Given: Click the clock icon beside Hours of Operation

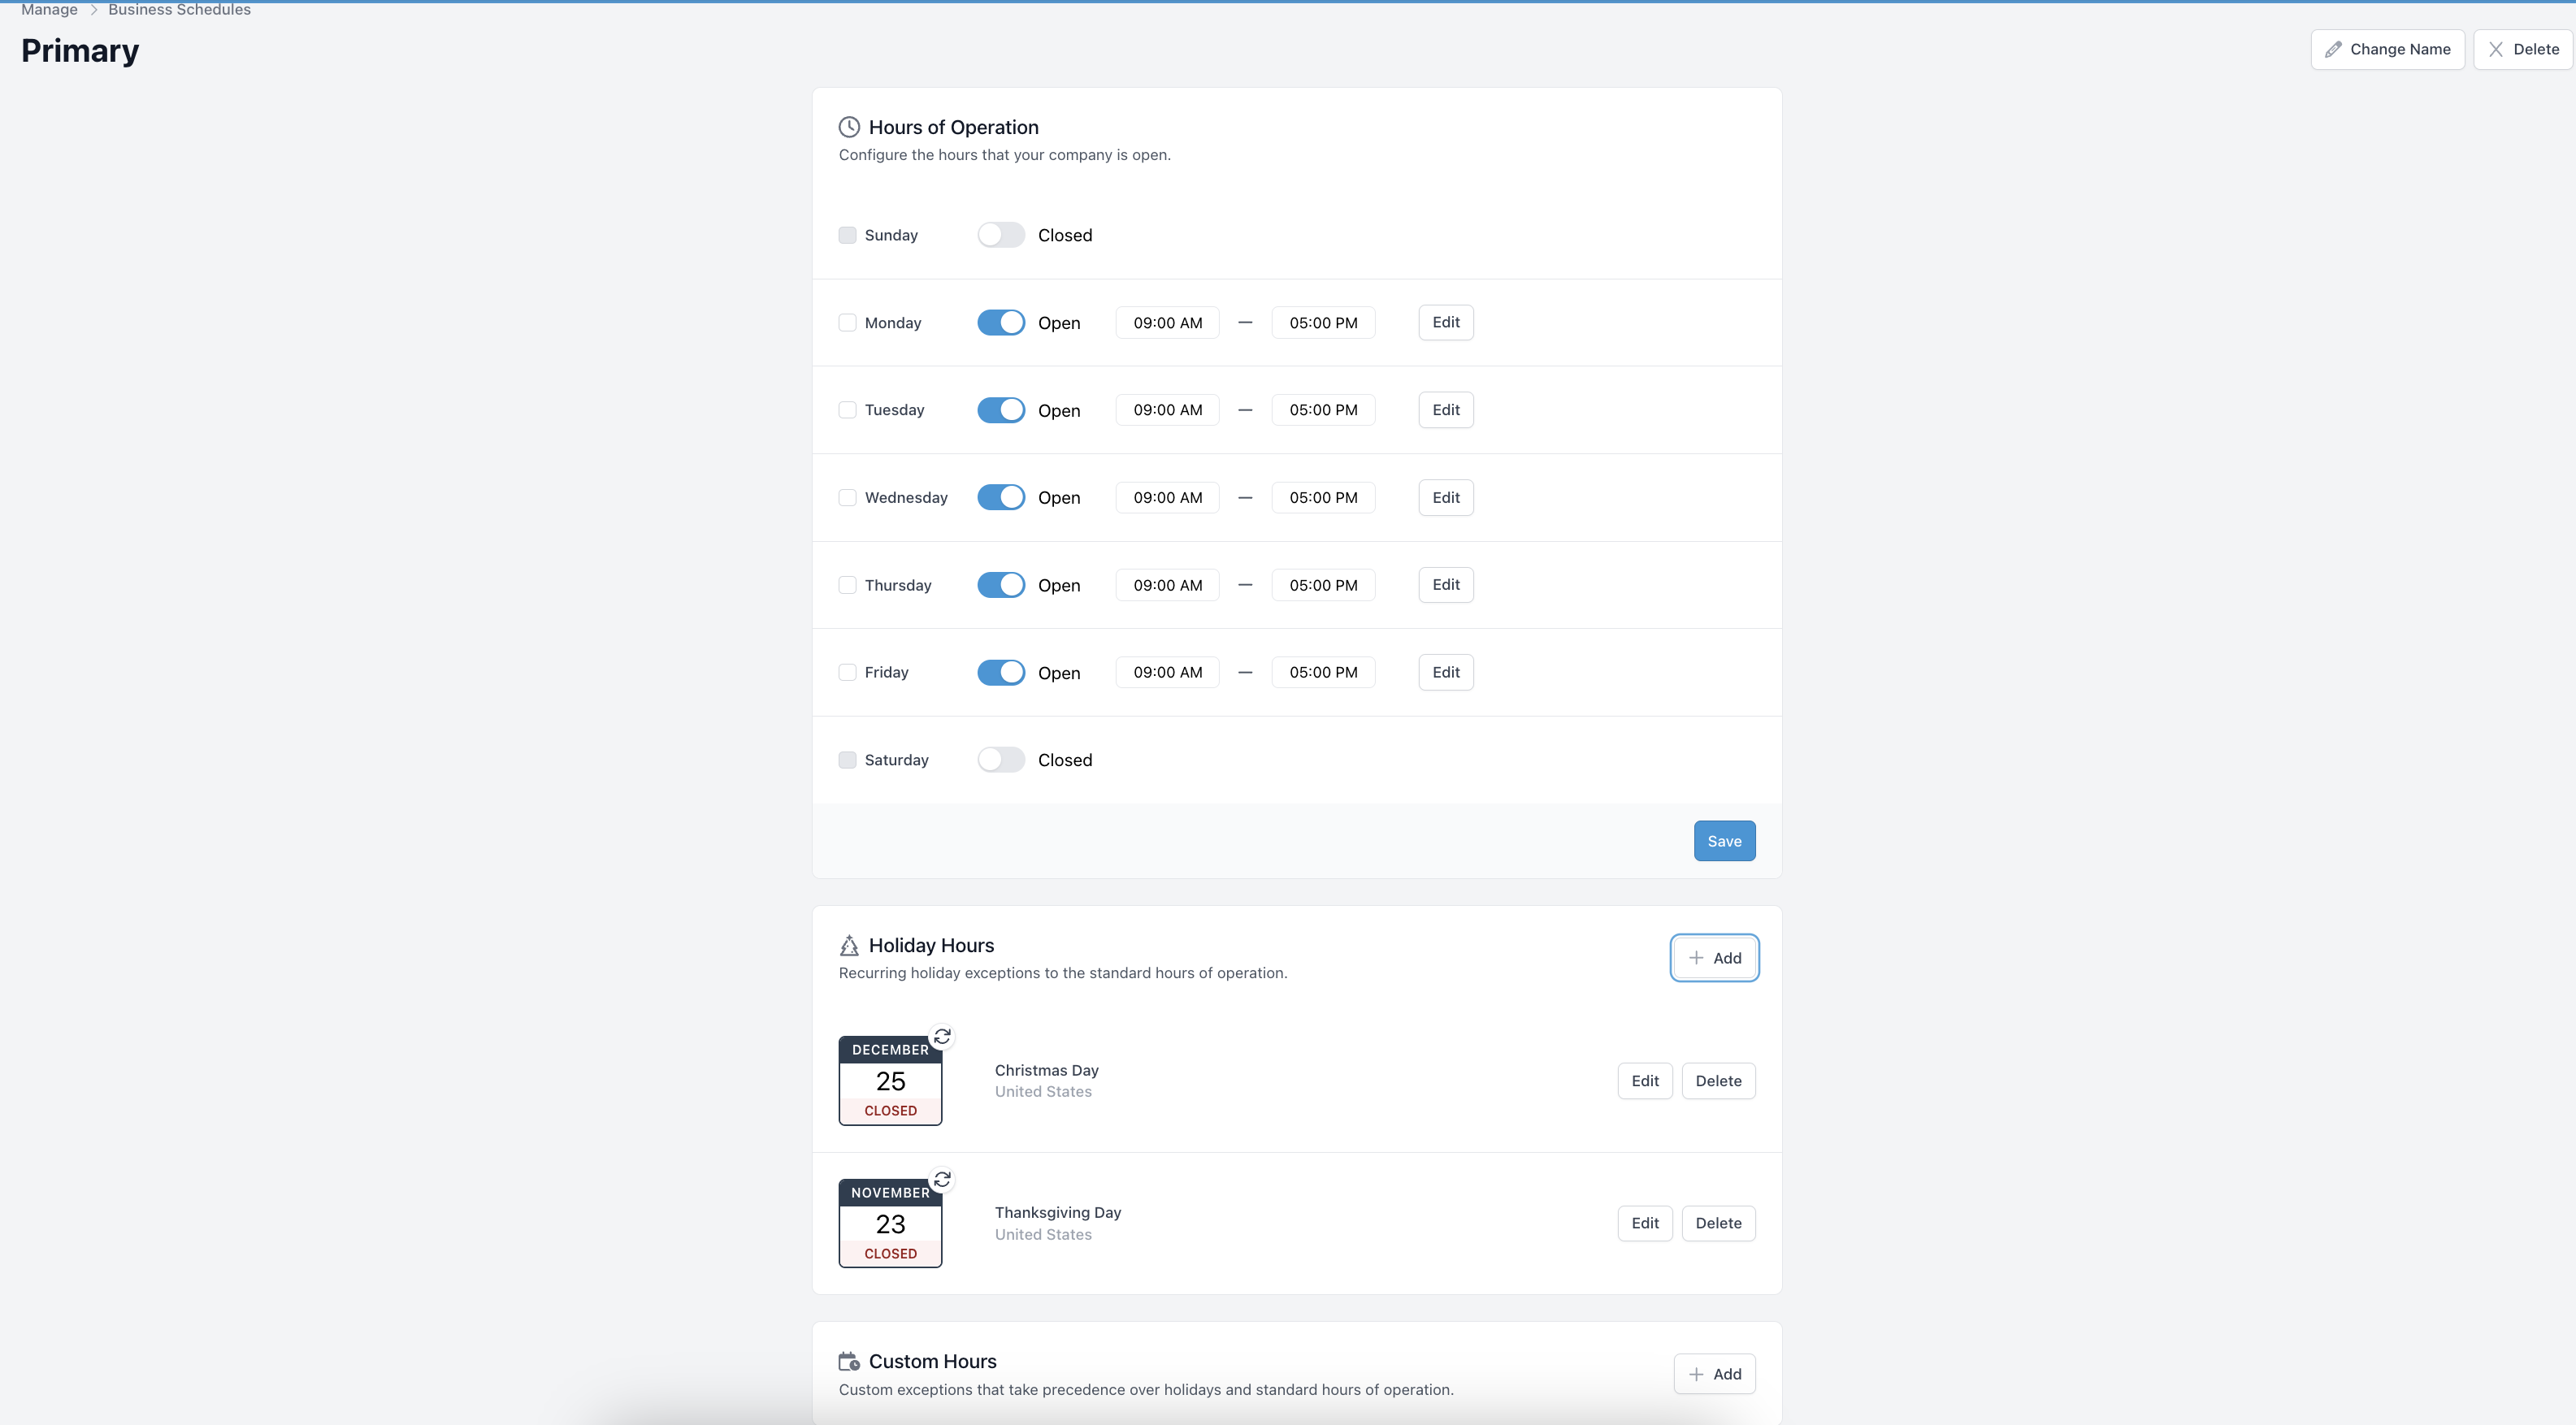Looking at the screenshot, I should coord(849,127).
